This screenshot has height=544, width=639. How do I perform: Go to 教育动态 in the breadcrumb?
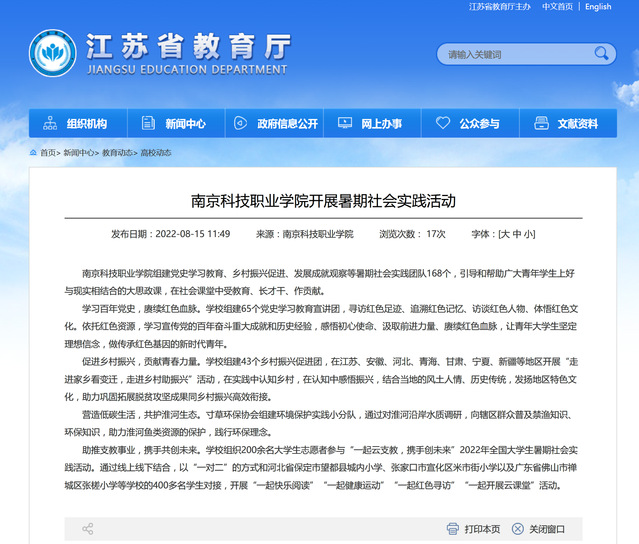click(x=118, y=153)
